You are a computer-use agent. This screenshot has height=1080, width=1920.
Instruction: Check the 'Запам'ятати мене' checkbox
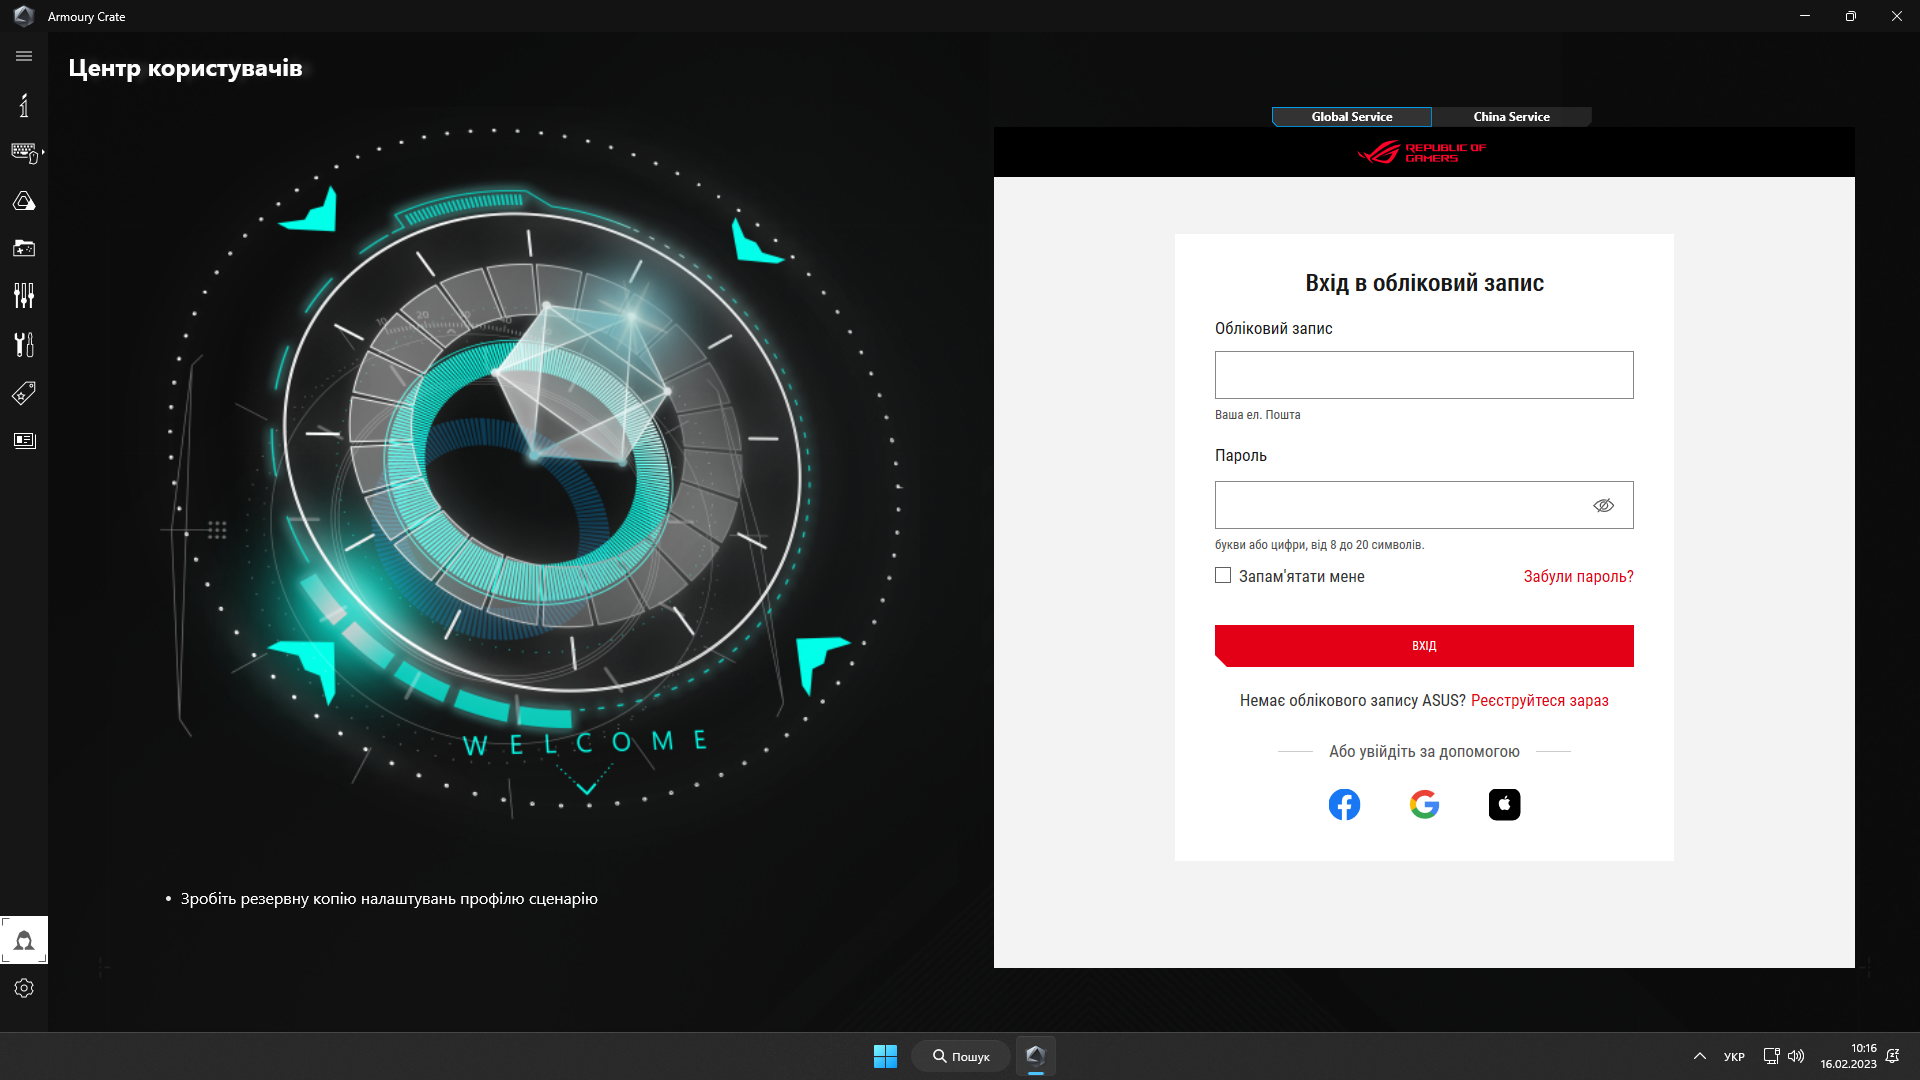pyautogui.click(x=1223, y=575)
